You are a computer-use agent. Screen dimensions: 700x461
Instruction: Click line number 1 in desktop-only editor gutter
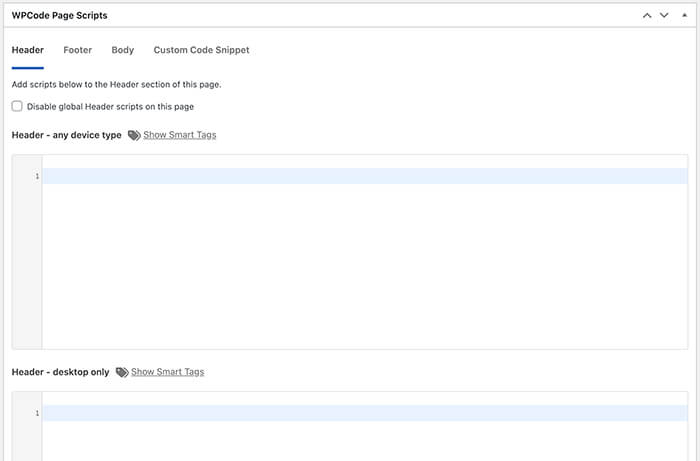point(37,413)
